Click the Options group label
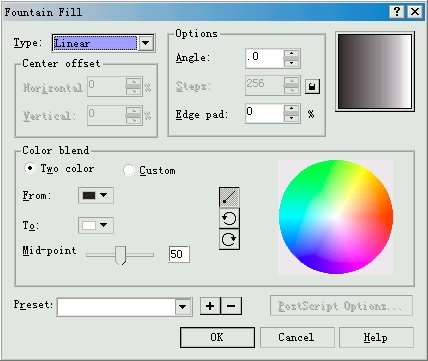This screenshot has width=428, height=361. coord(197,34)
